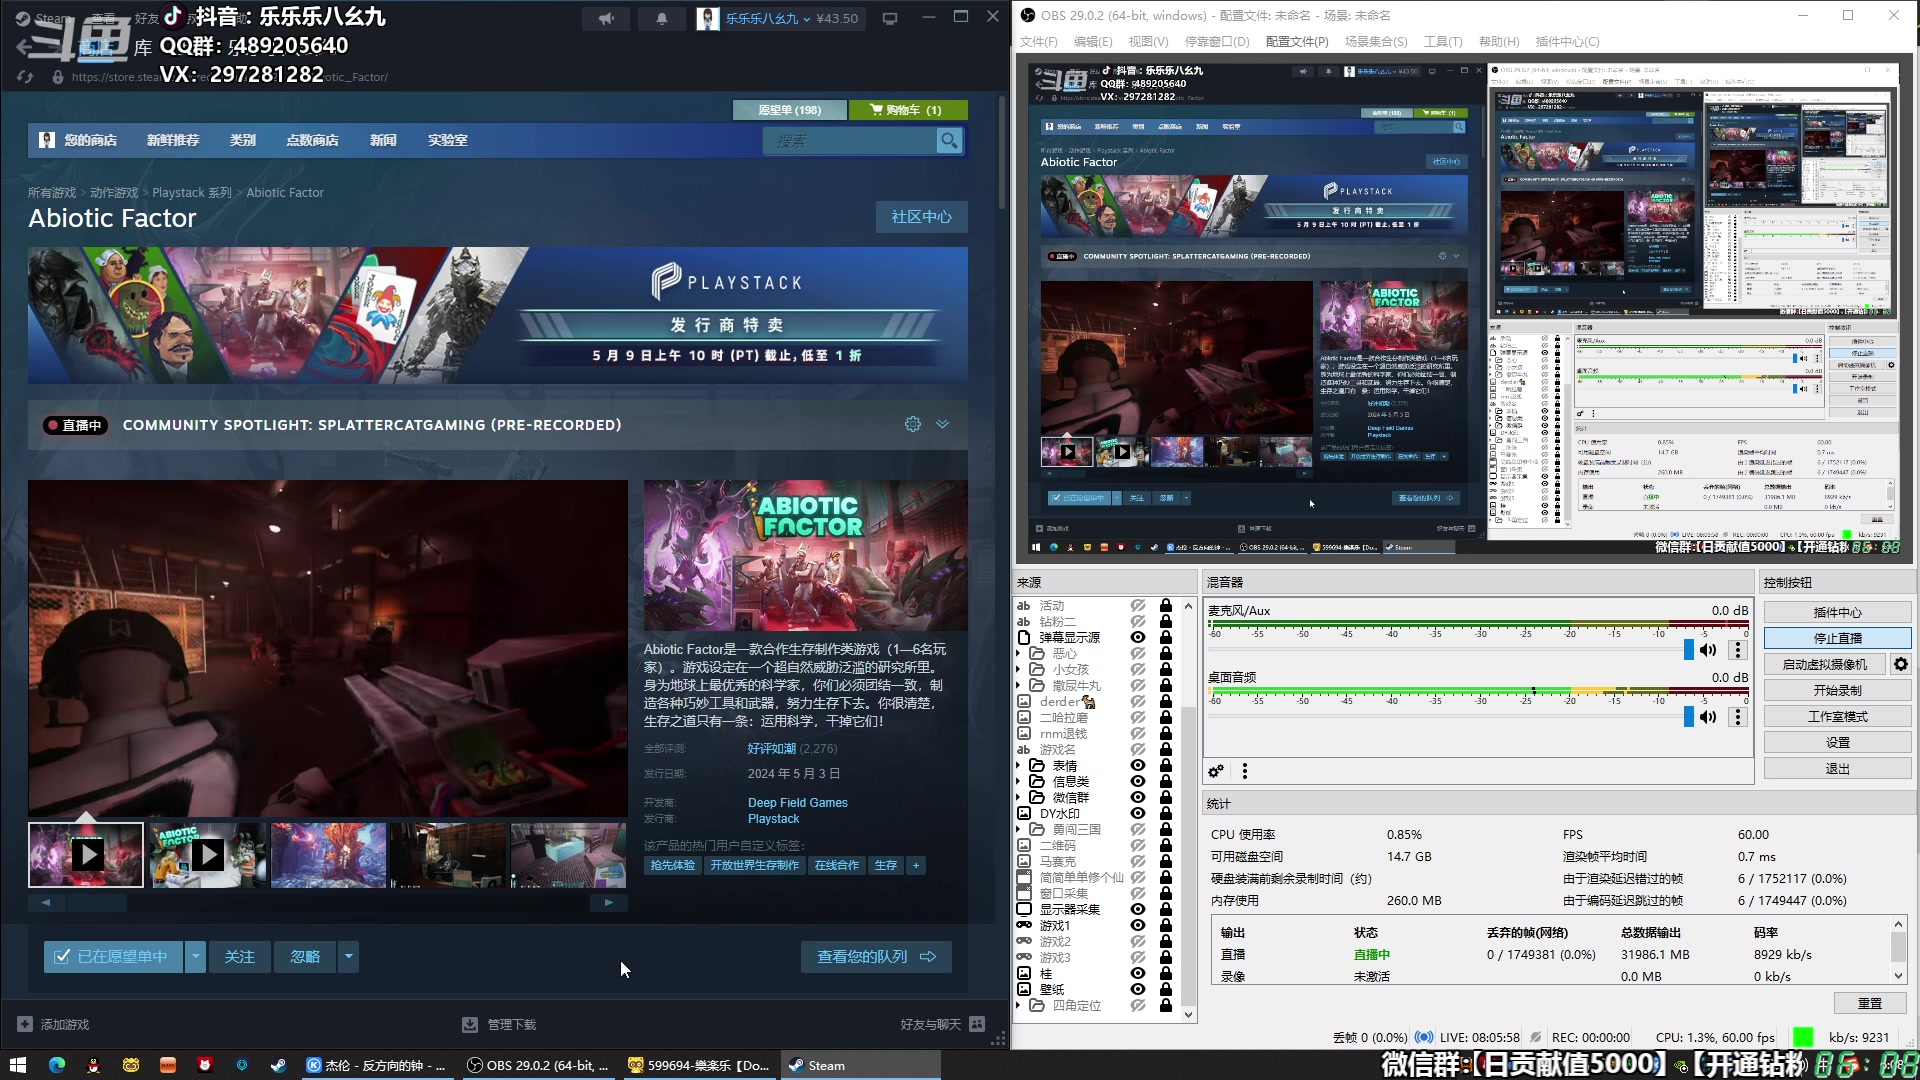
Task: Toggle lock on 游戏1 source
Action: click(1166, 926)
